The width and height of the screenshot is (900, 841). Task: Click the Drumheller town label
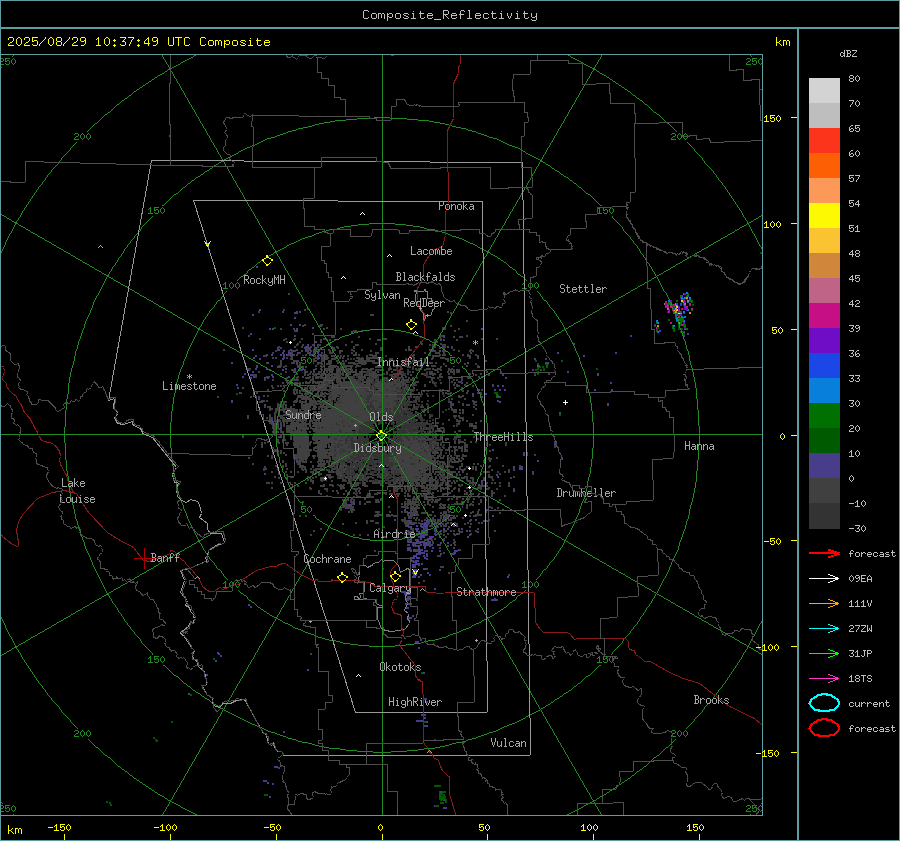tap(586, 493)
